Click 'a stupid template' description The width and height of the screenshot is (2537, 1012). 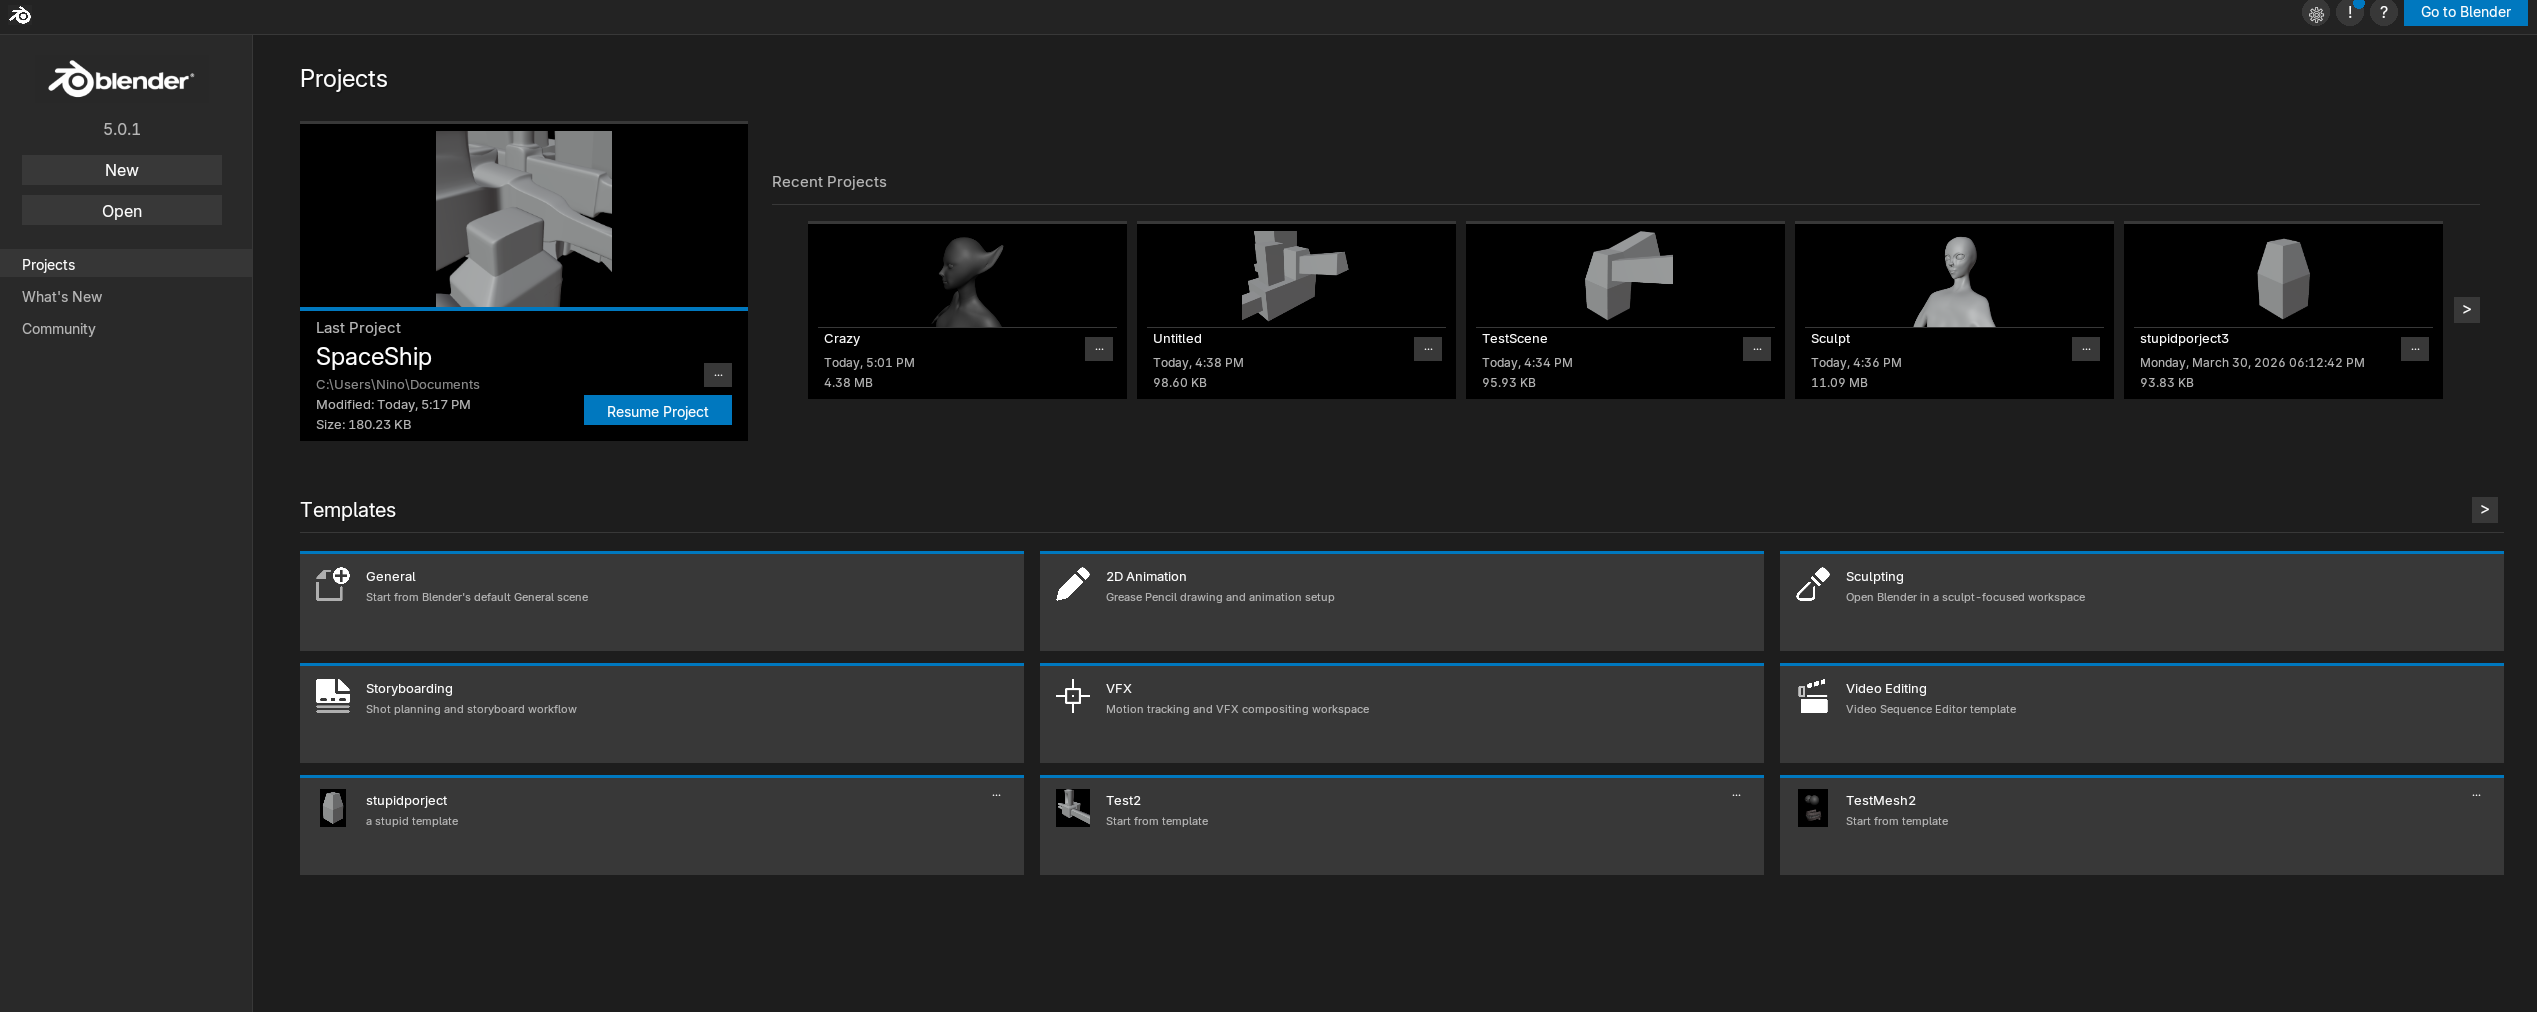coord(412,821)
